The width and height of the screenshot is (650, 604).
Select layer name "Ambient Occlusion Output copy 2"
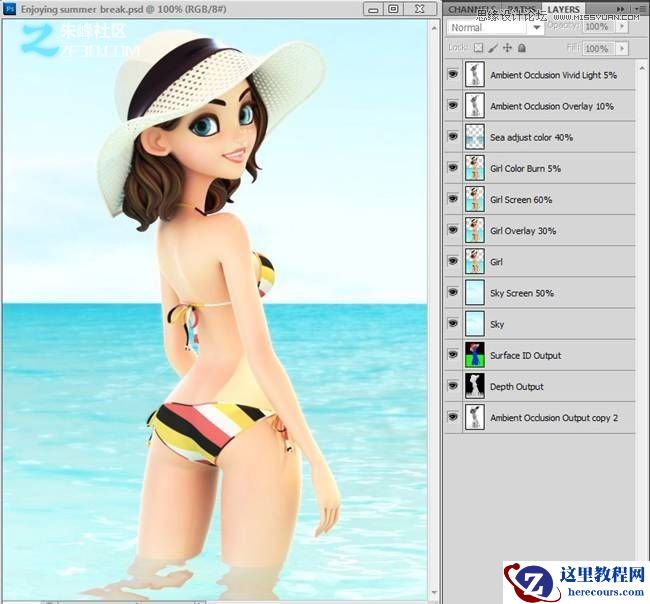tap(554, 417)
